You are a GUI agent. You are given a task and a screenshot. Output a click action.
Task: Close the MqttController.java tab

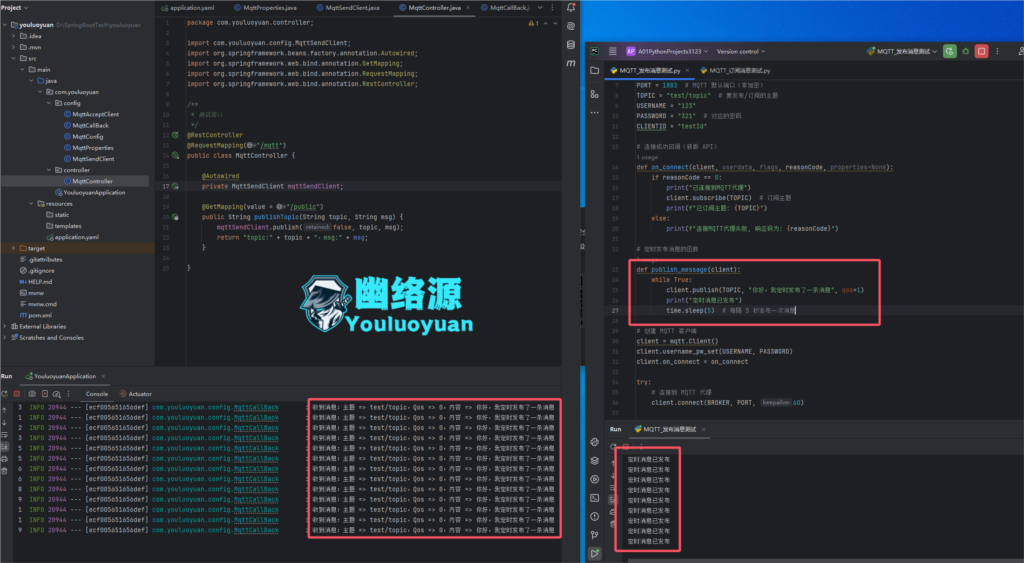pyautogui.click(x=468, y=7)
